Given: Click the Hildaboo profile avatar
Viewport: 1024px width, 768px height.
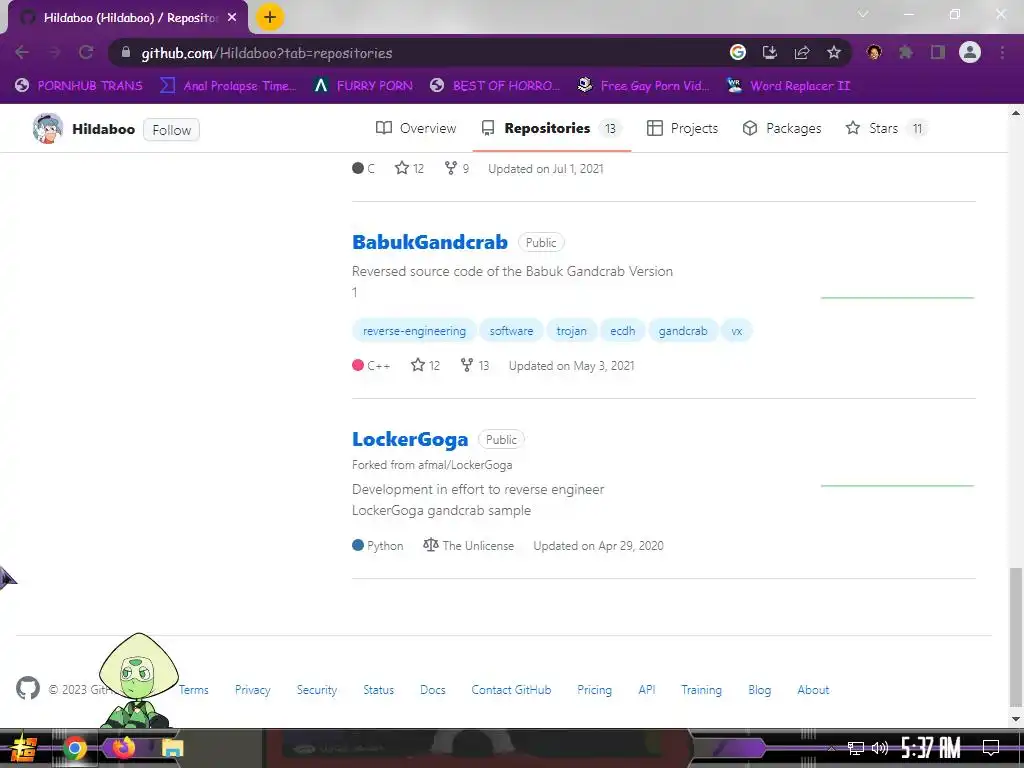Looking at the screenshot, I should point(48,129).
